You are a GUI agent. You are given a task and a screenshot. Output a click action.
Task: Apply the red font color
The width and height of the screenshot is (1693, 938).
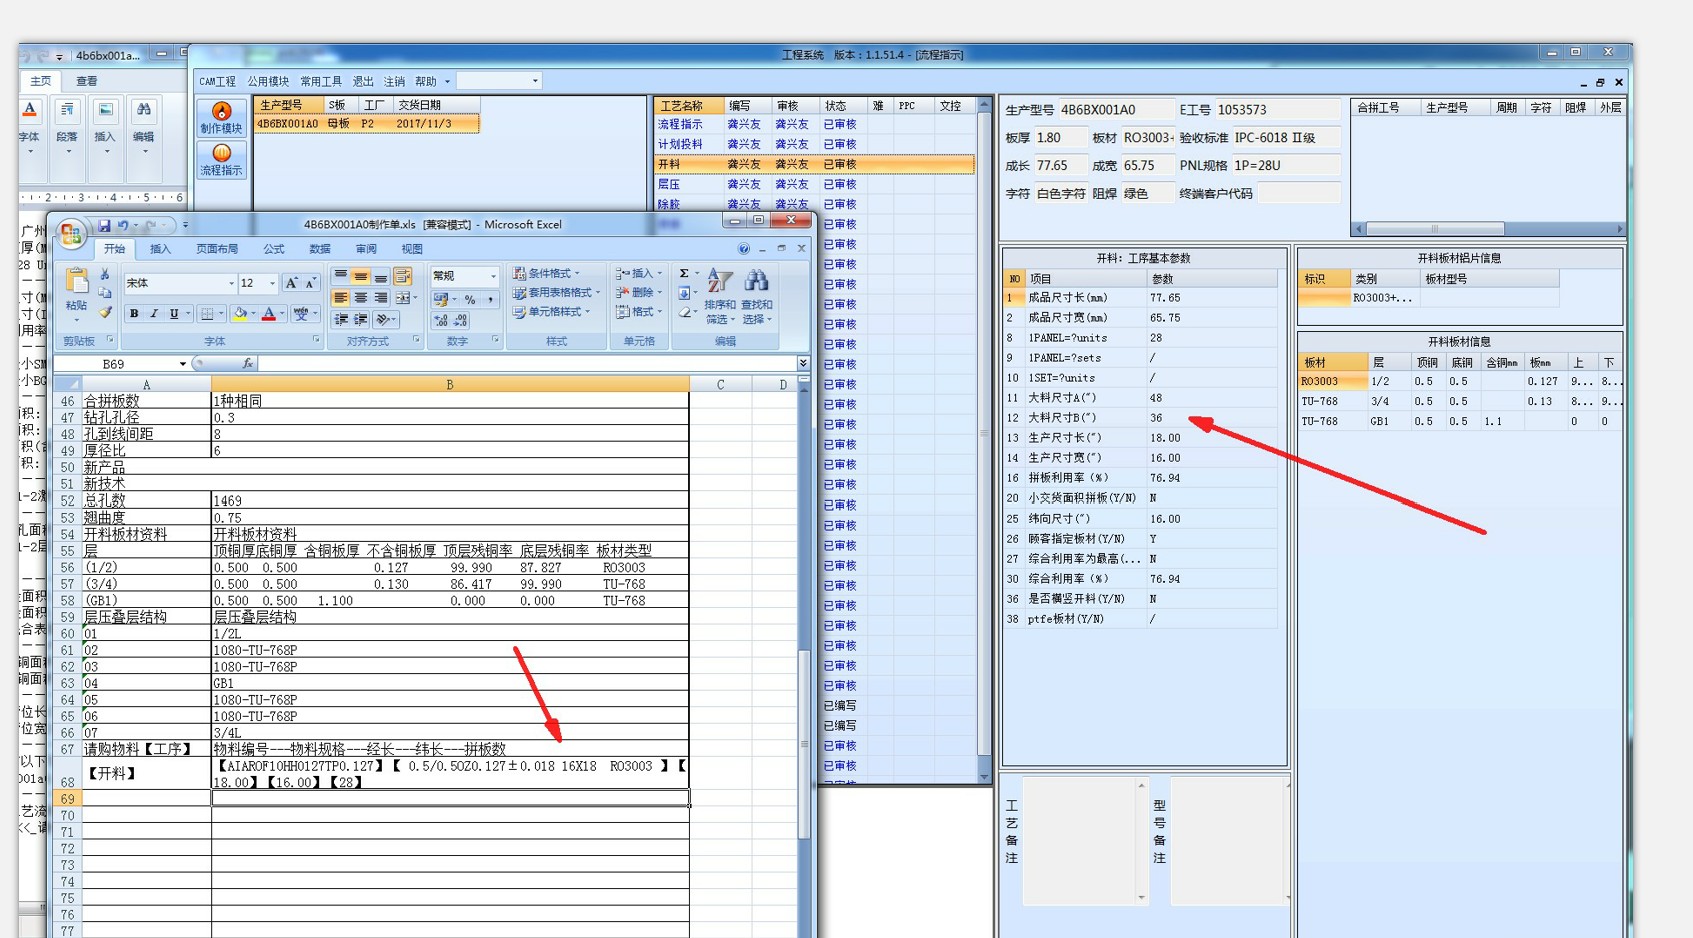268,314
